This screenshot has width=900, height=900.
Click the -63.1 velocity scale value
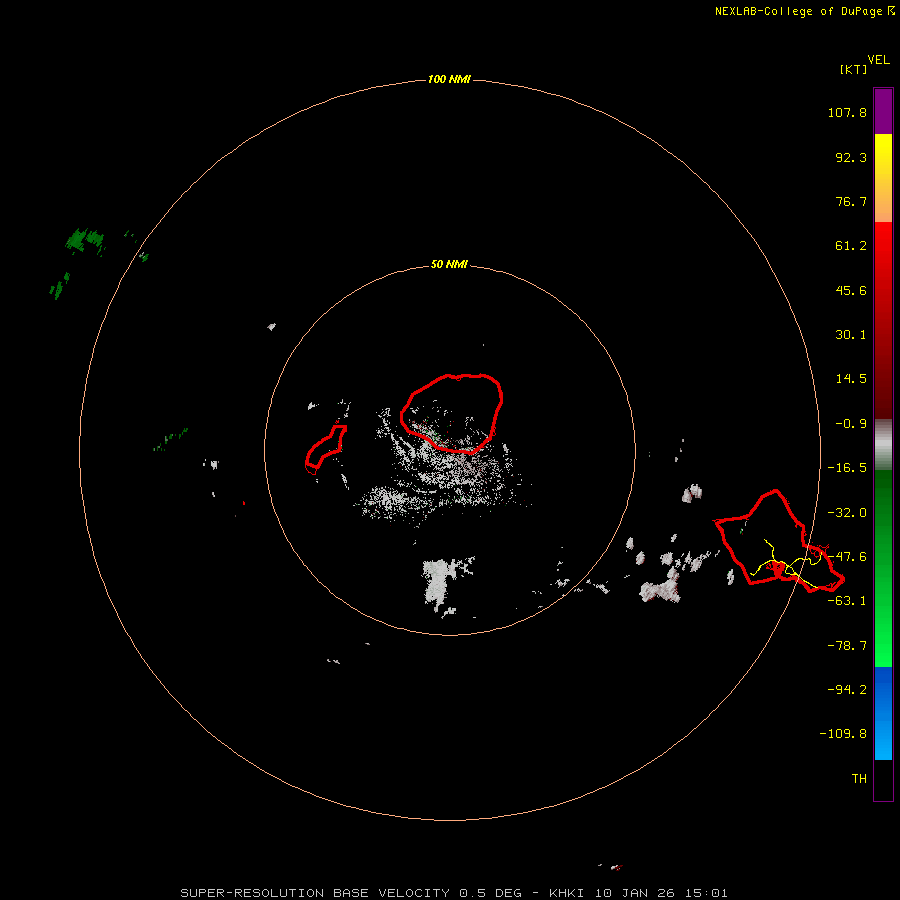(x=847, y=601)
